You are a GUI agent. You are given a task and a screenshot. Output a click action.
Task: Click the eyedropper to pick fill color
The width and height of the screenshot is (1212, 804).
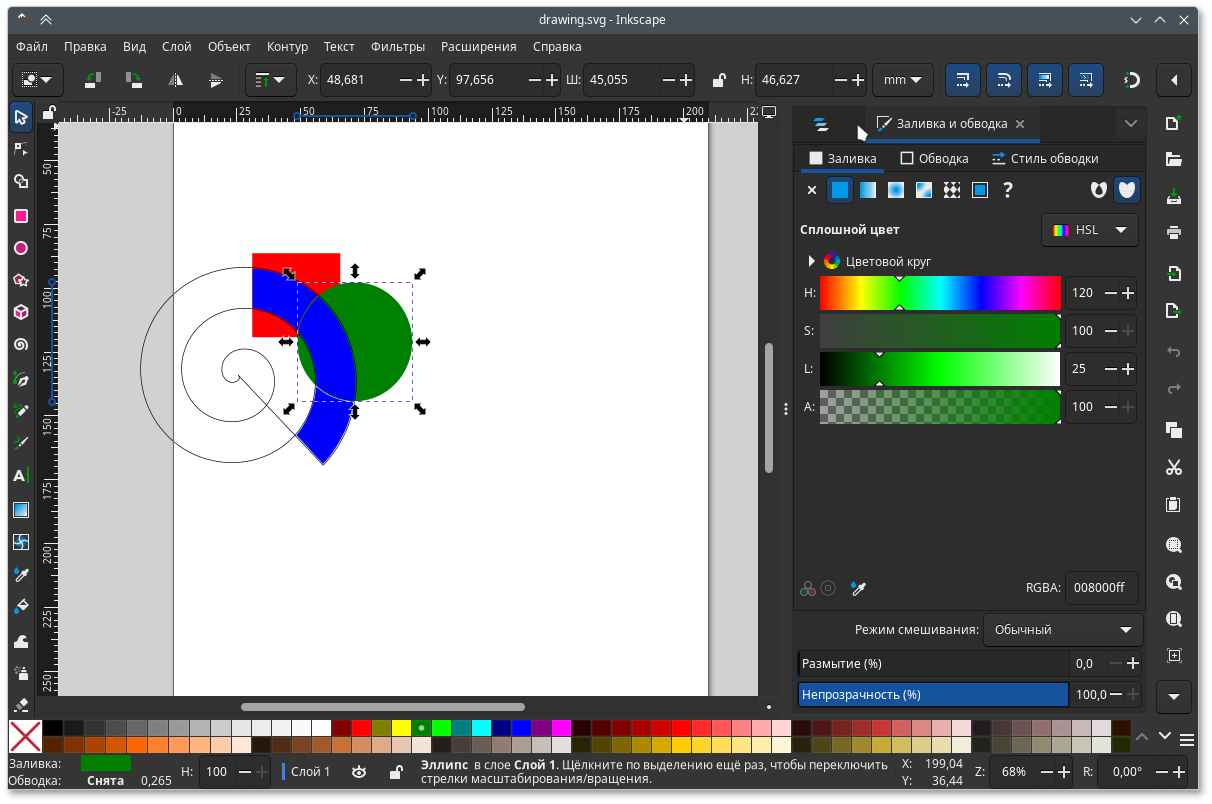click(858, 588)
